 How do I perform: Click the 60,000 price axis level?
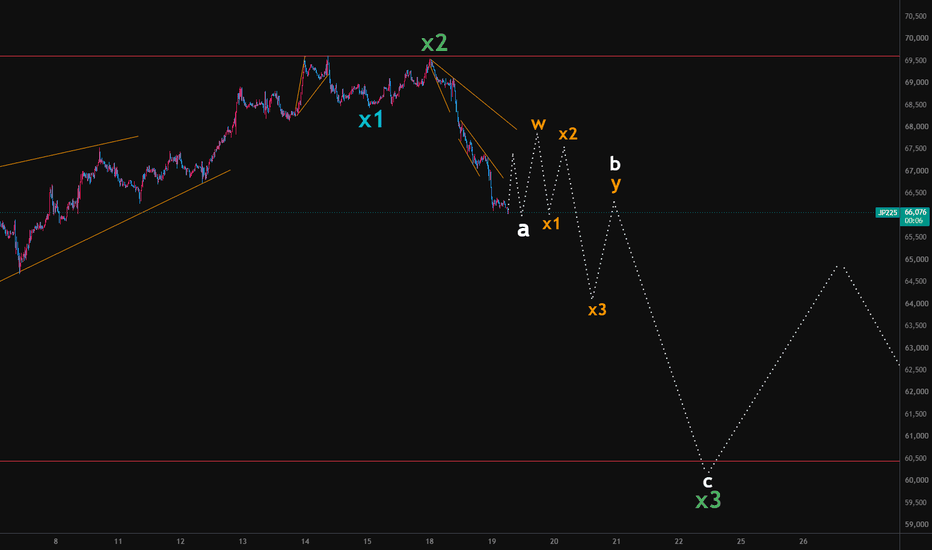(916, 480)
